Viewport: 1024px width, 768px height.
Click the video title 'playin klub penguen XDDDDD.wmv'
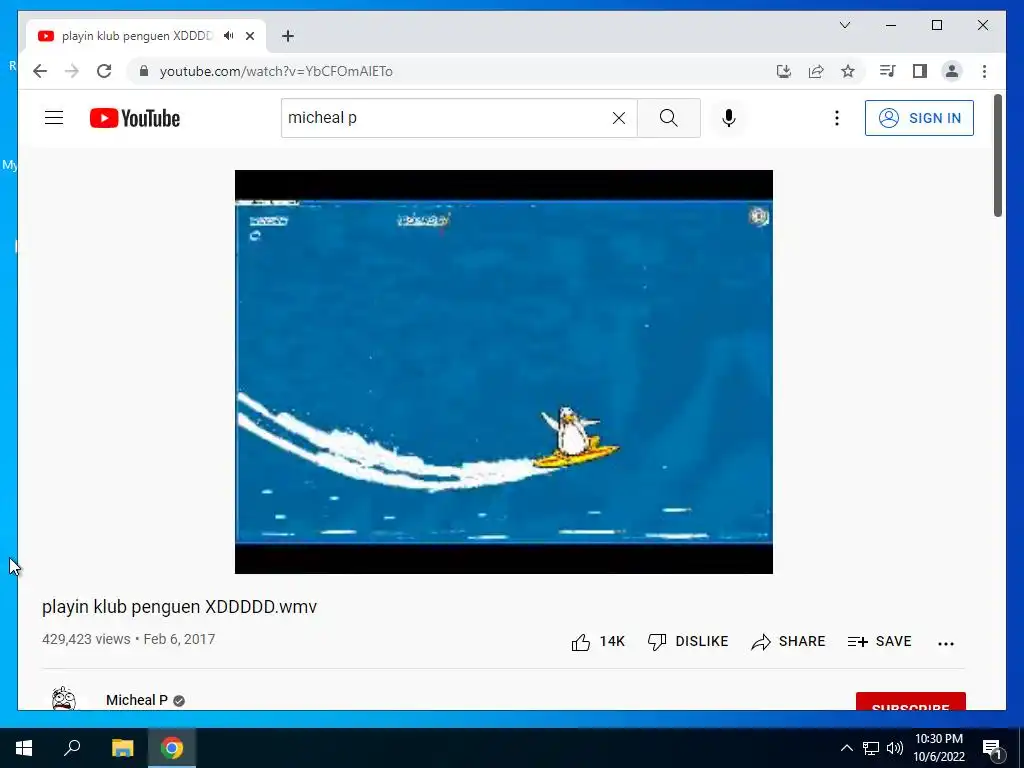click(x=180, y=607)
